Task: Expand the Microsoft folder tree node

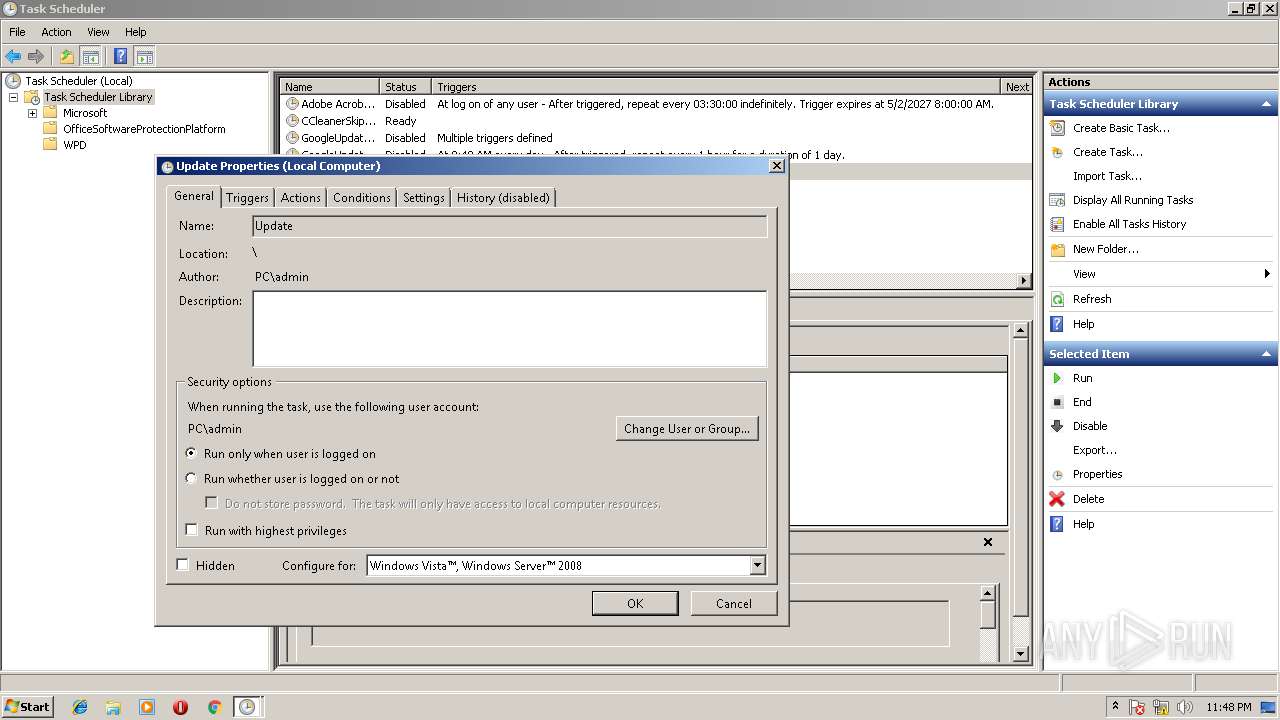Action: 32,113
